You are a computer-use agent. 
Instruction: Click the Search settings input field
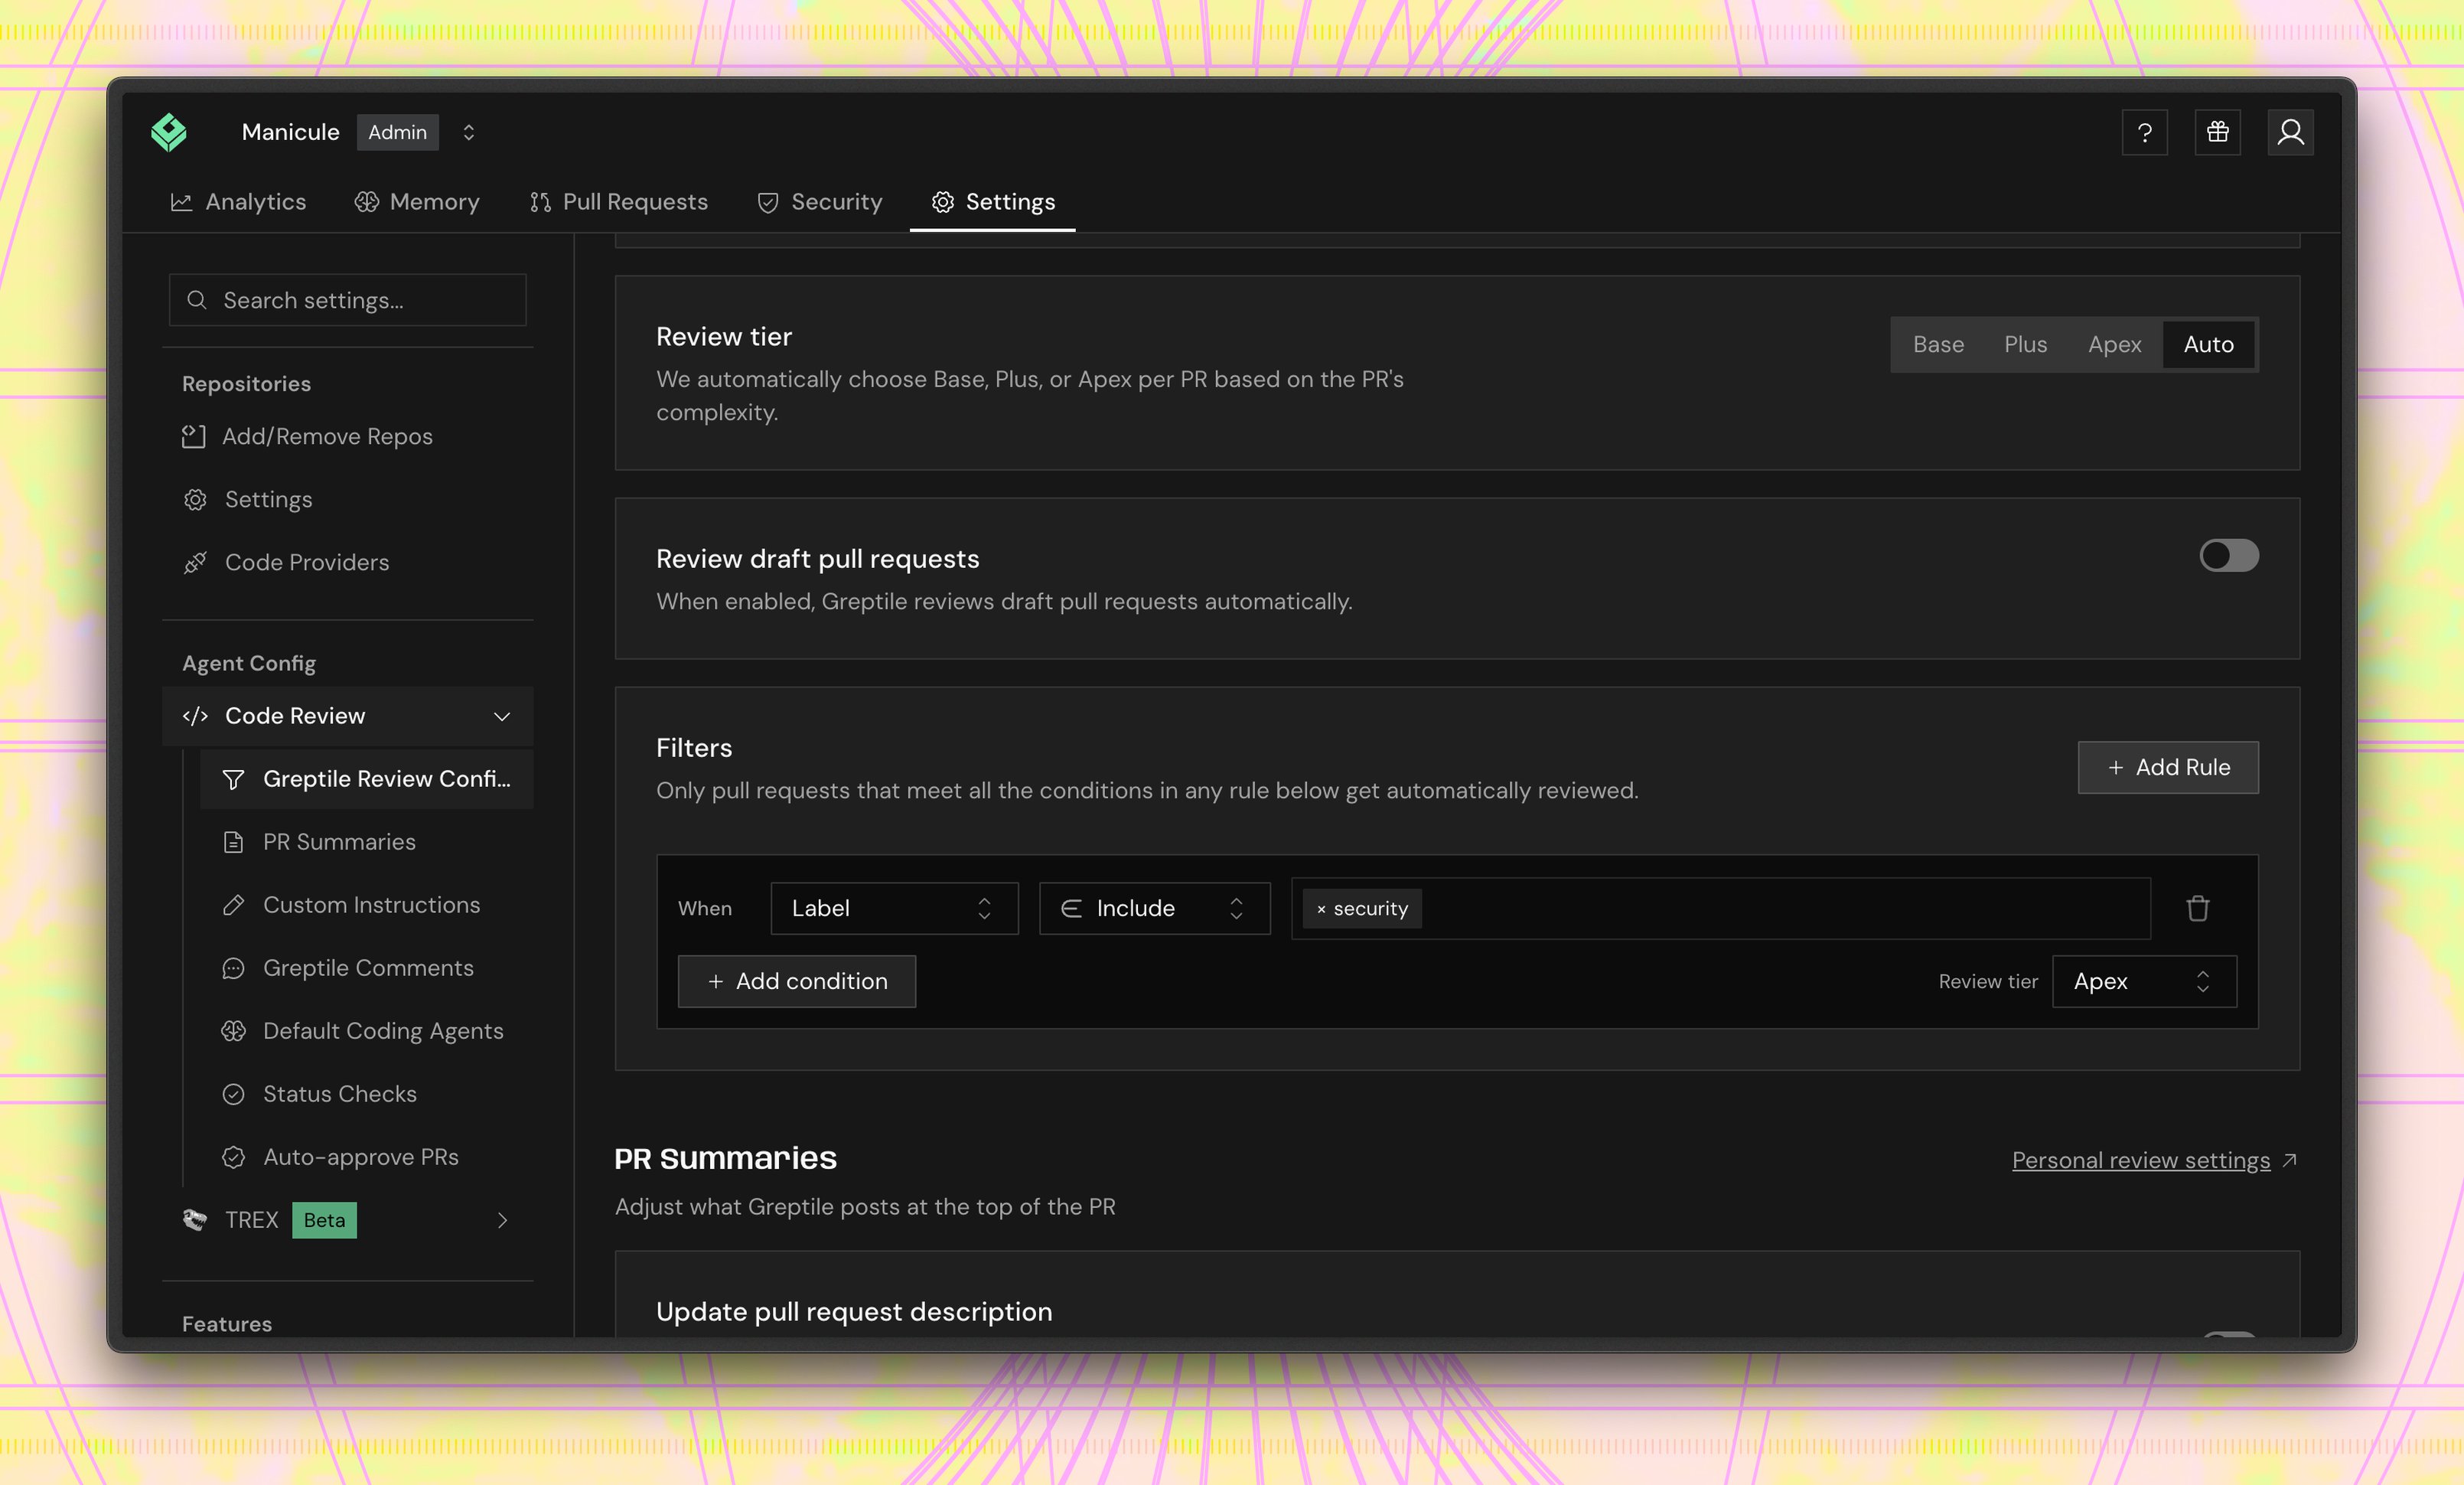347,300
